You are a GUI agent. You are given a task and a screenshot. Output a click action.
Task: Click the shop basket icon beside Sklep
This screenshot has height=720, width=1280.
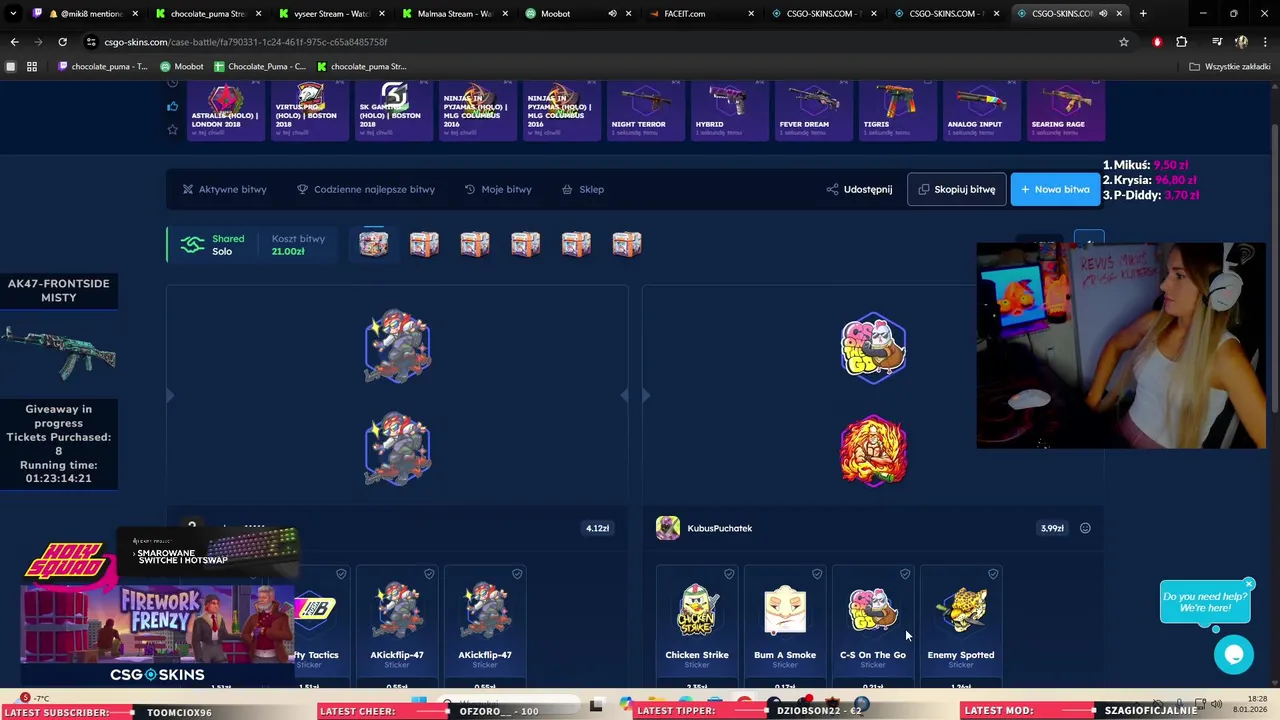(567, 189)
